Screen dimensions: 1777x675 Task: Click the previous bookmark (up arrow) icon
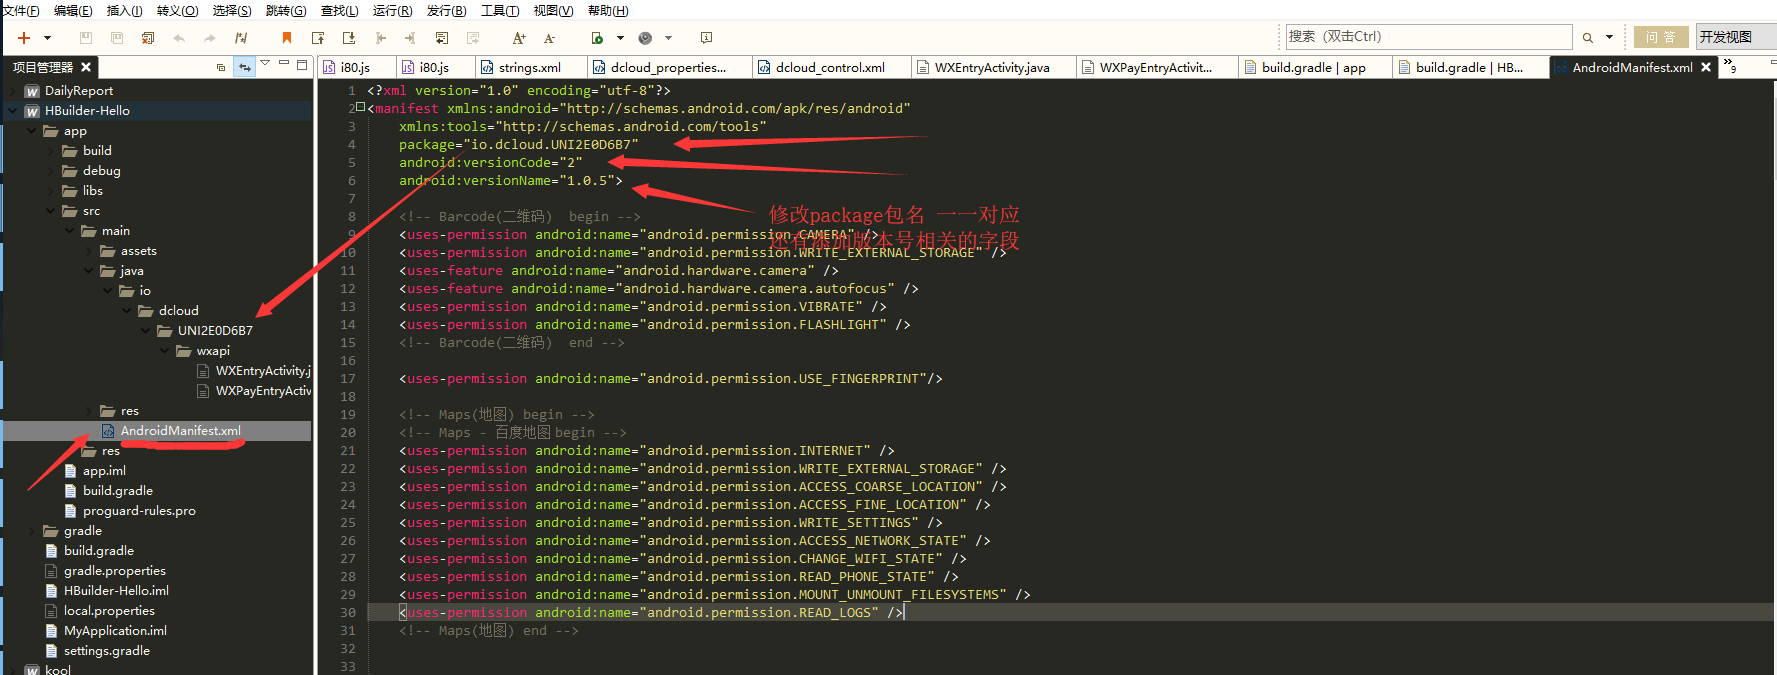tap(318, 38)
